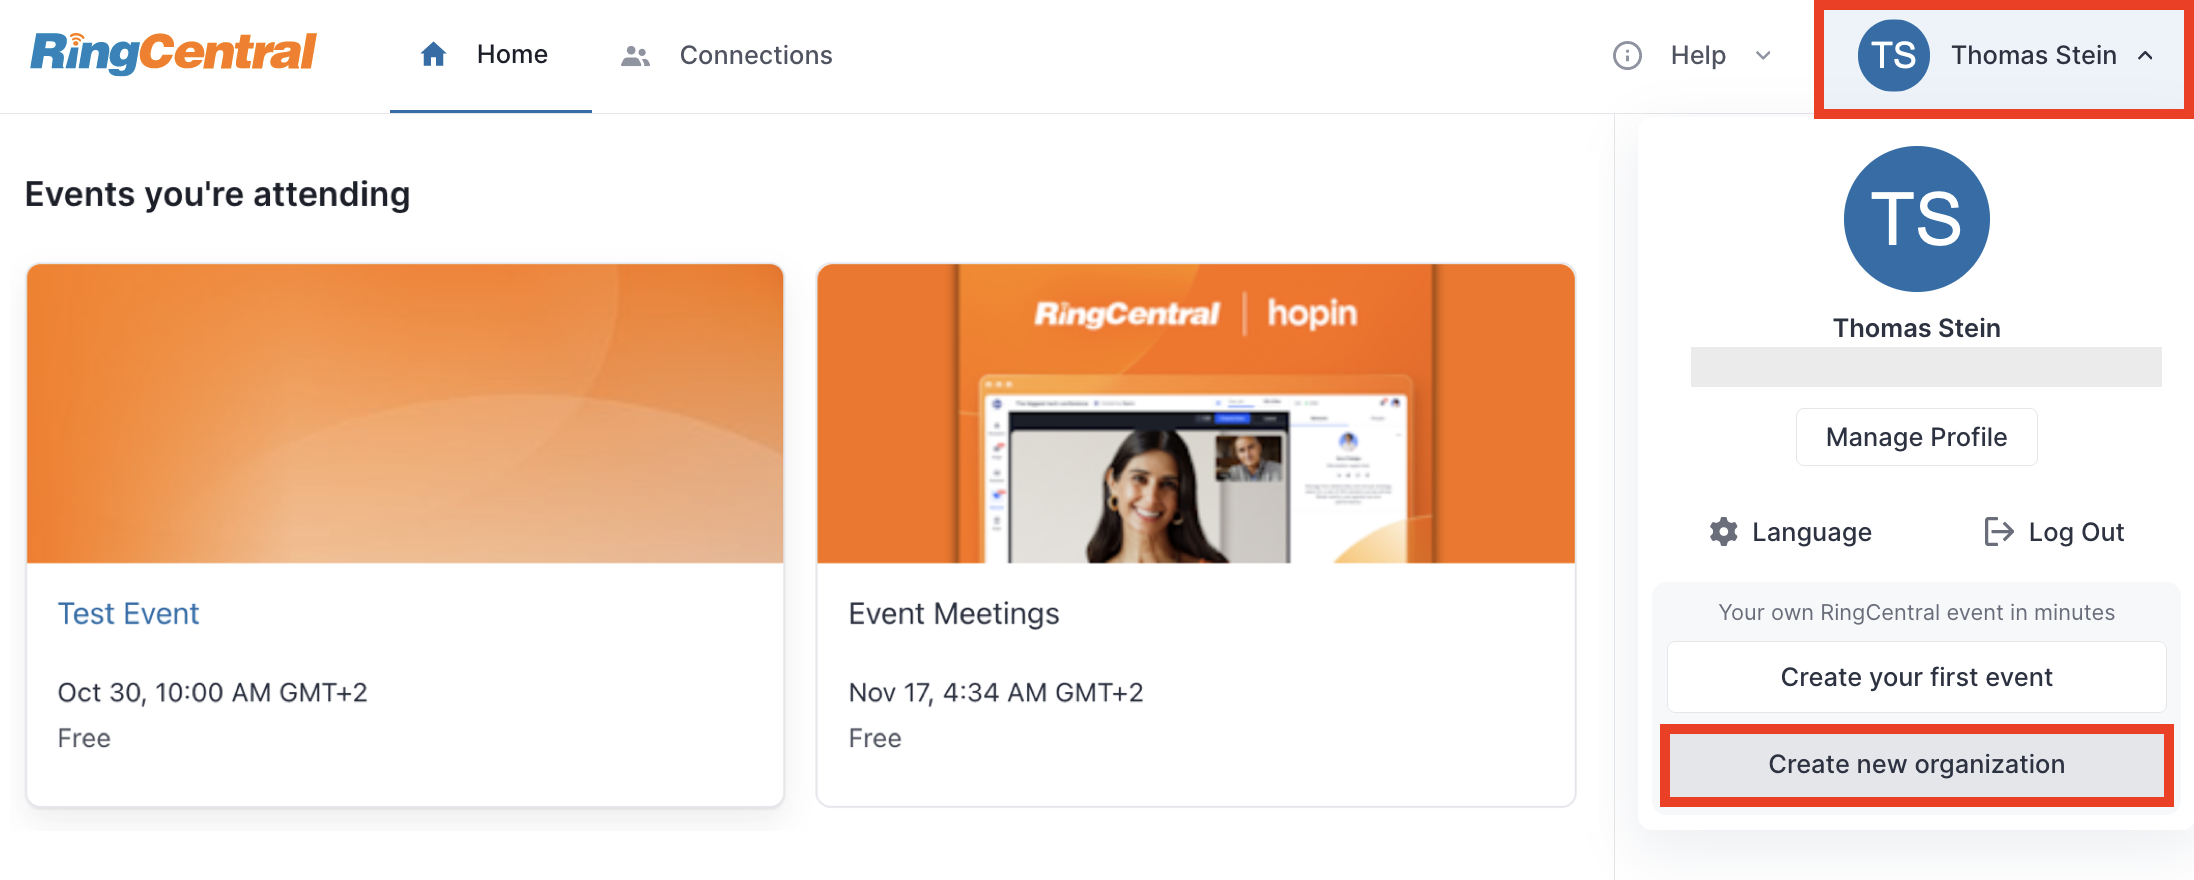
Task: Open the Connections tab
Action: [727, 55]
